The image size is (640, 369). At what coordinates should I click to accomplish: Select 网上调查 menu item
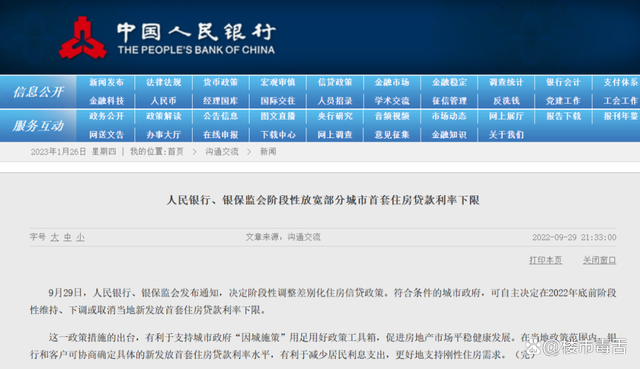point(335,135)
